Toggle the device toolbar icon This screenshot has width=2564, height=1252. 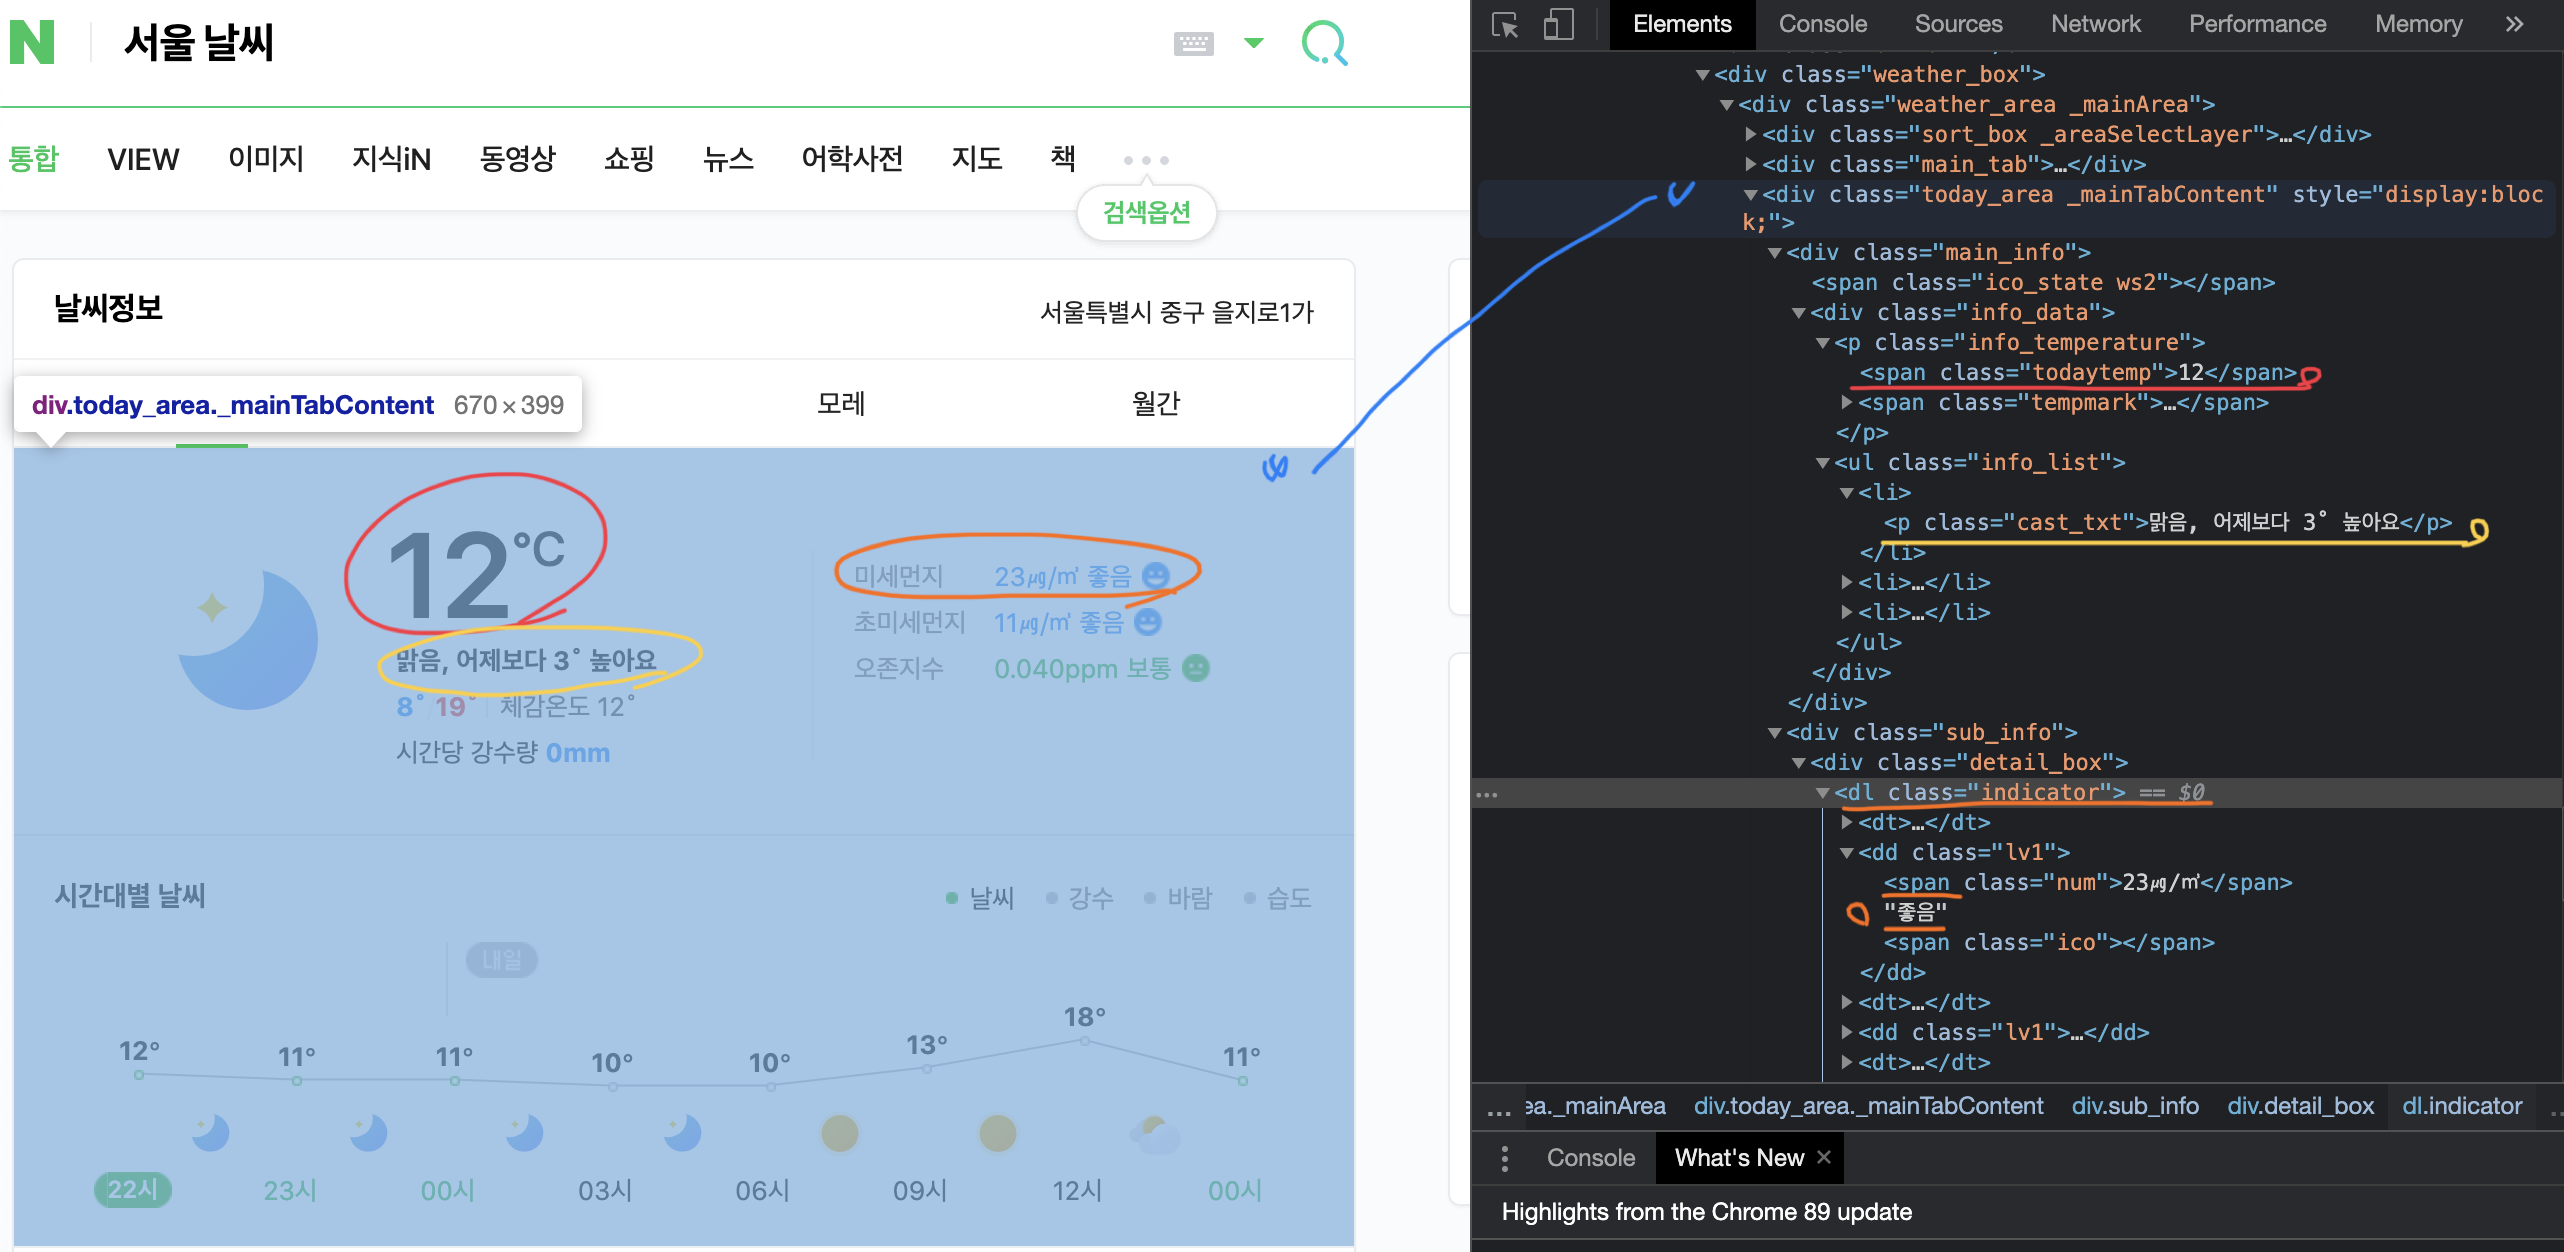[1557, 24]
